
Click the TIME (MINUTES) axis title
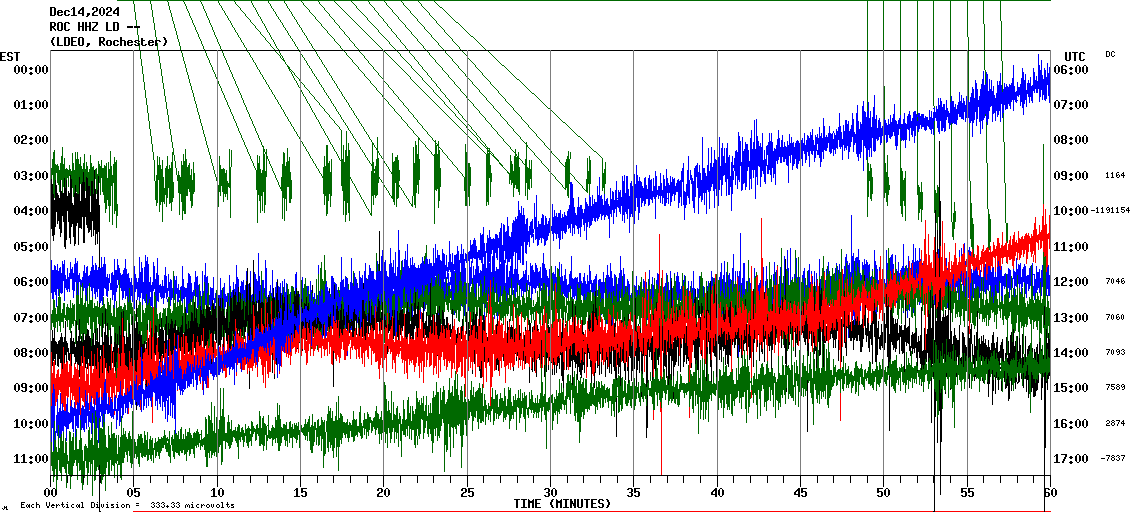(562, 504)
